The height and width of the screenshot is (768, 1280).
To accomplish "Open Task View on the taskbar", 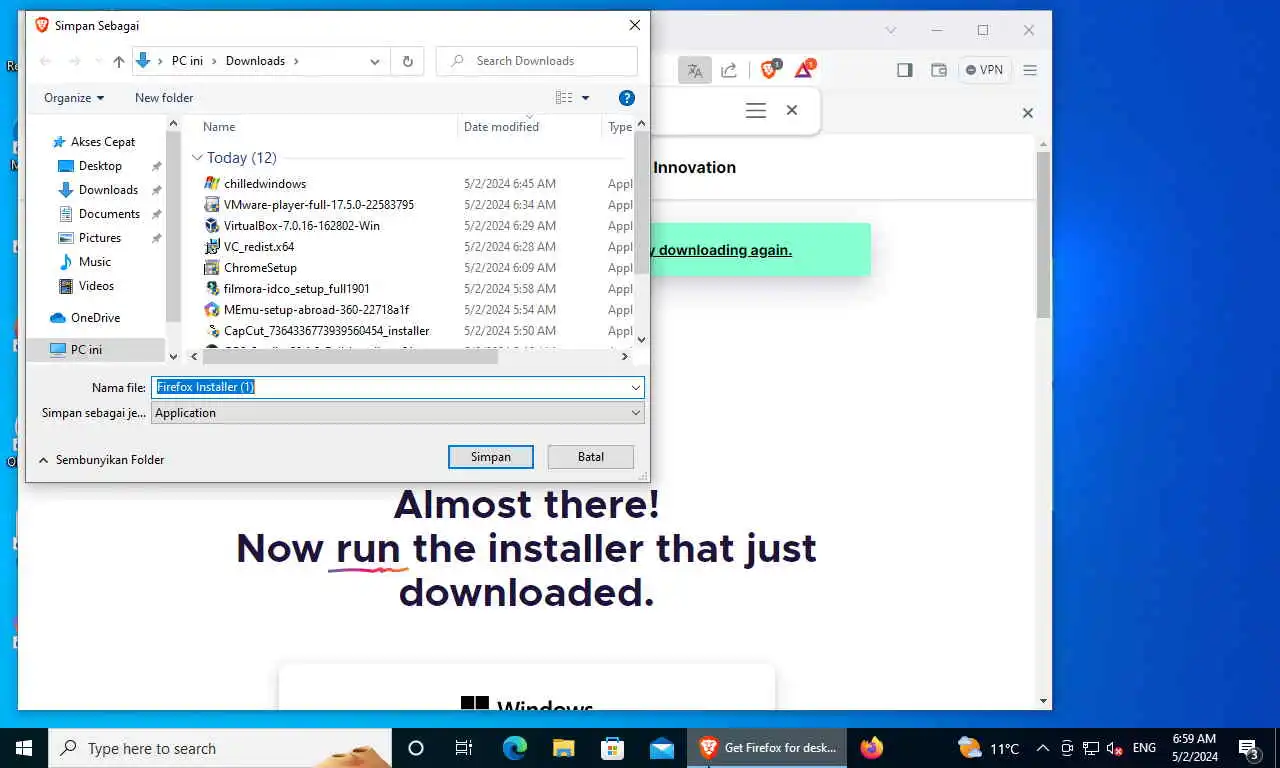I will [x=464, y=748].
